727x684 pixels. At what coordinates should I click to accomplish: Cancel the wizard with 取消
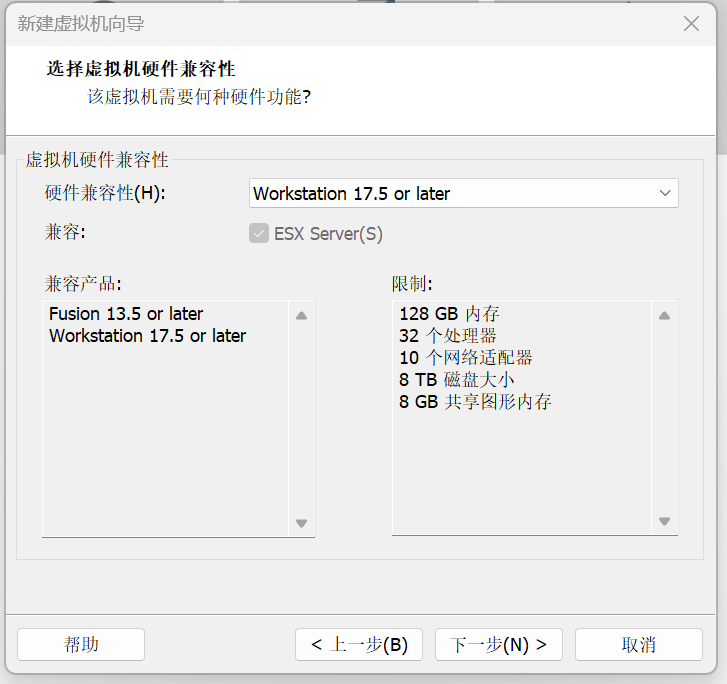click(639, 645)
